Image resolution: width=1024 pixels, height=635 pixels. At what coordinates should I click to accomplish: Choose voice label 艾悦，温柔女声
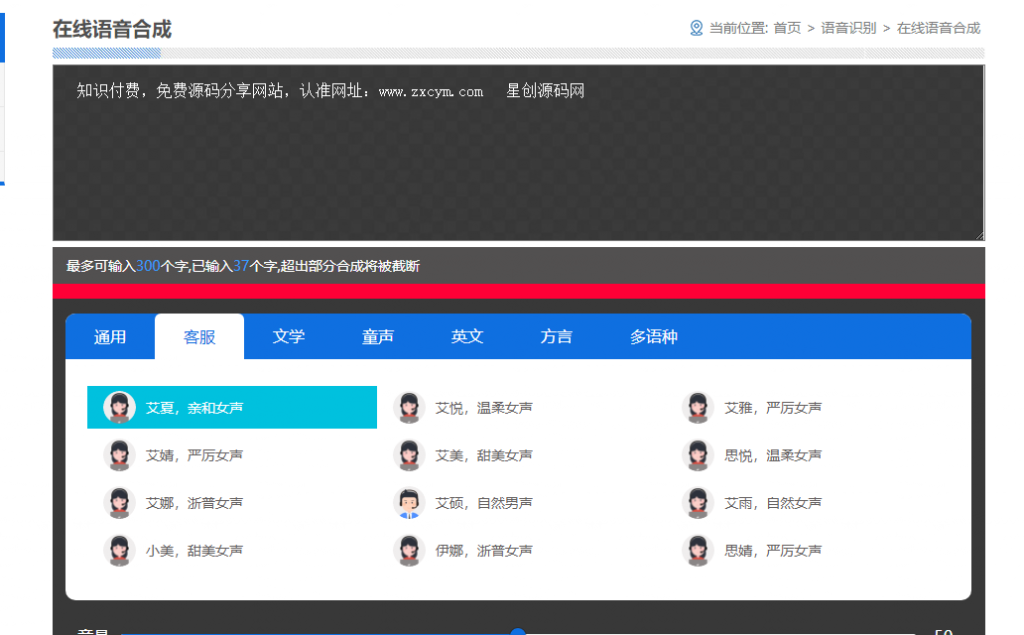(484, 408)
